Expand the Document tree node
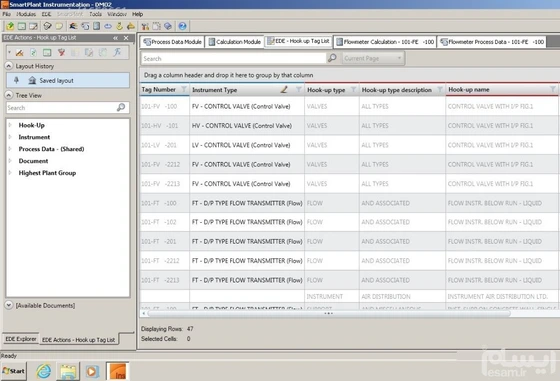 pyautogui.click(x=10, y=161)
